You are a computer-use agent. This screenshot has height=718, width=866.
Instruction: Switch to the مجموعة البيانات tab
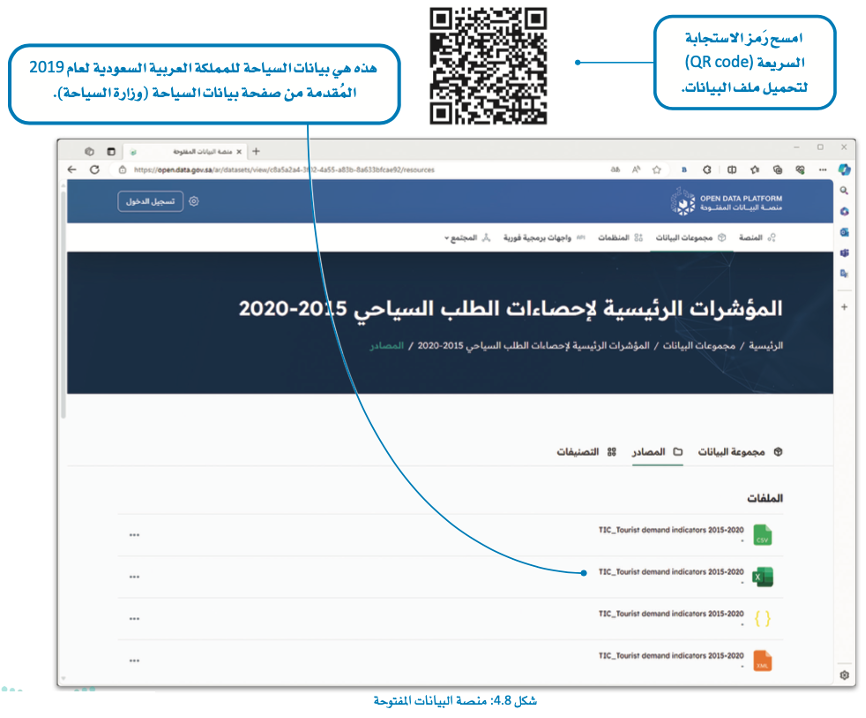(x=740, y=452)
